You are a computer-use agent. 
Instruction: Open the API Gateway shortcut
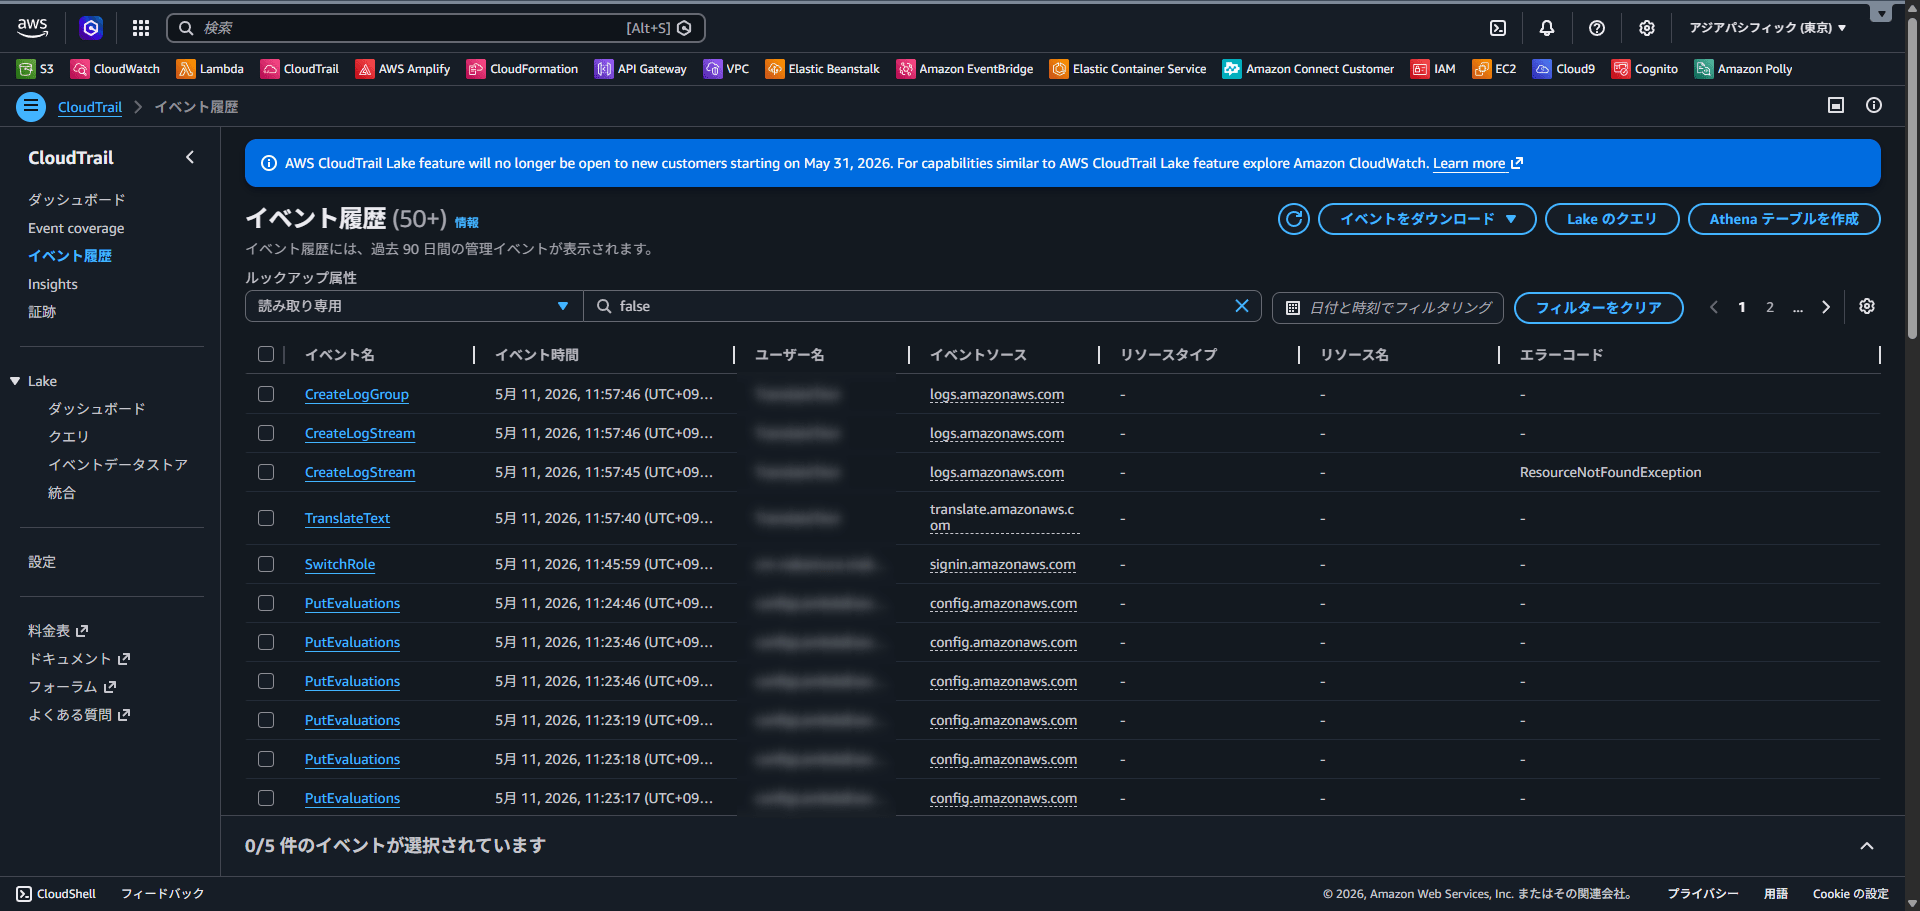[x=641, y=69]
